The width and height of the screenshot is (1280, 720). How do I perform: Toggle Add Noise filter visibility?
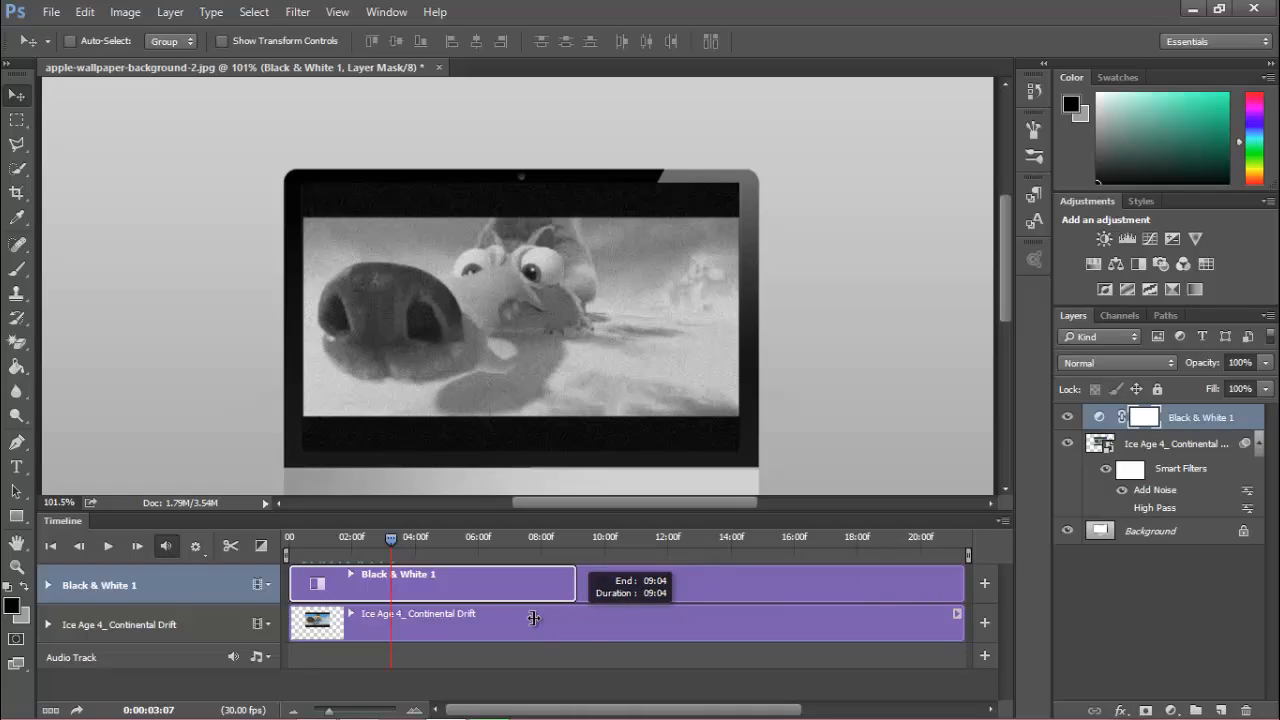point(1122,490)
